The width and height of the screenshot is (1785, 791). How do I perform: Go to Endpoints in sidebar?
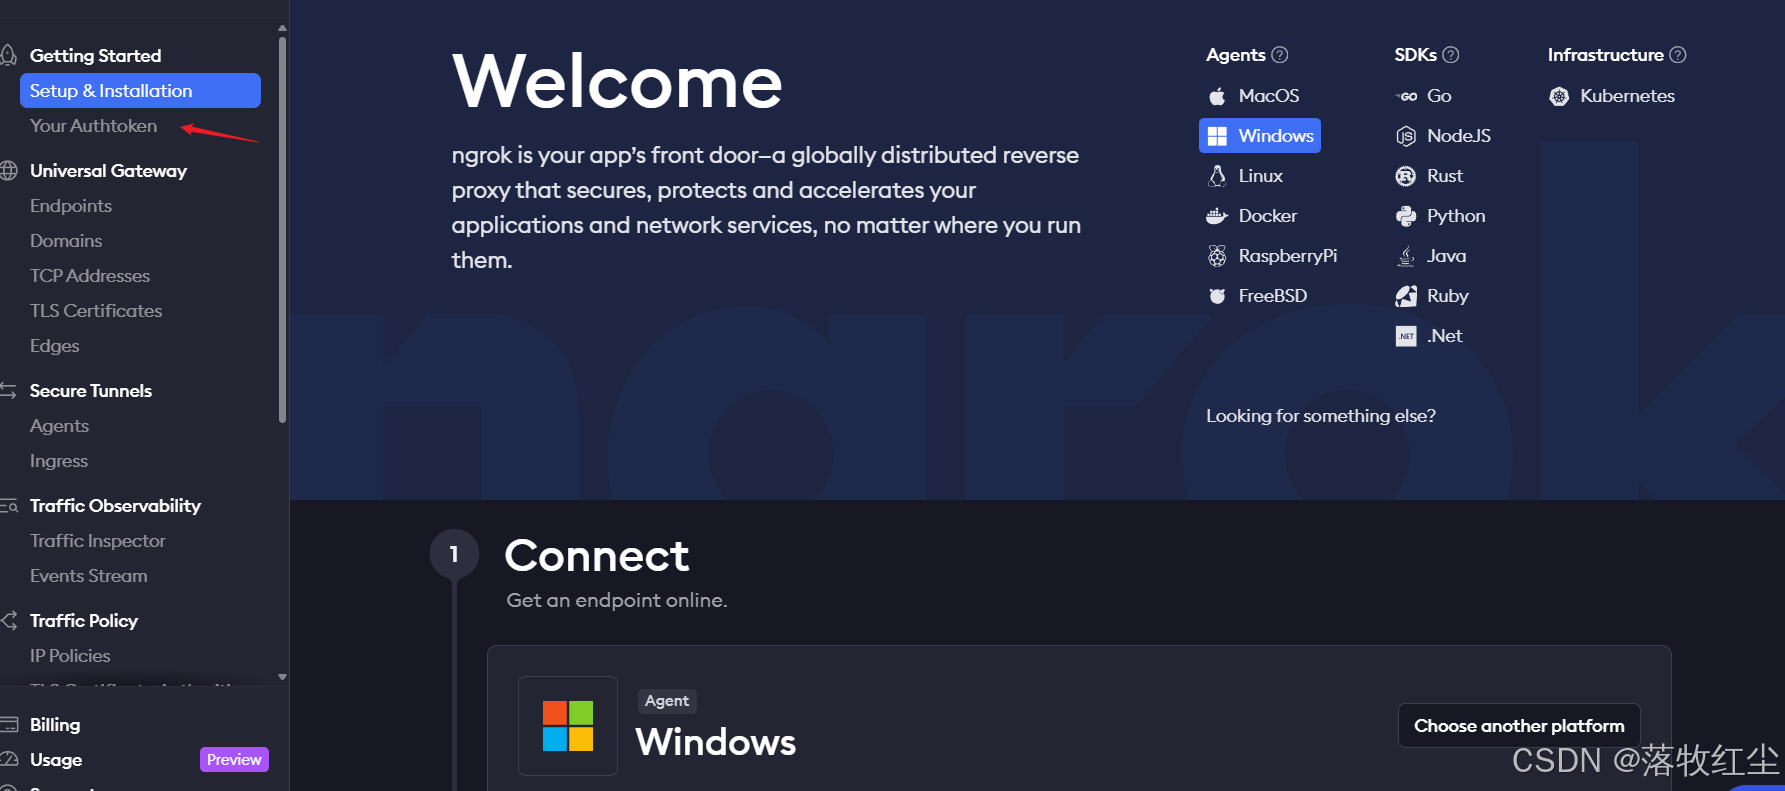[71, 206]
